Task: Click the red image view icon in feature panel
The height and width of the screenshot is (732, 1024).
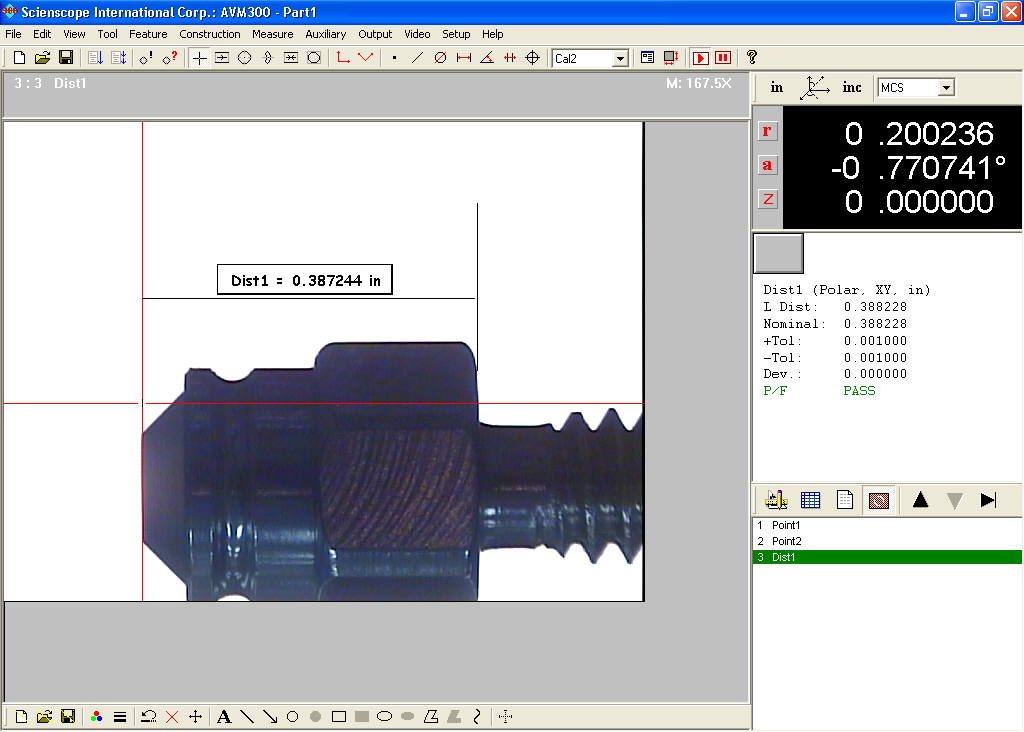Action: click(x=878, y=500)
